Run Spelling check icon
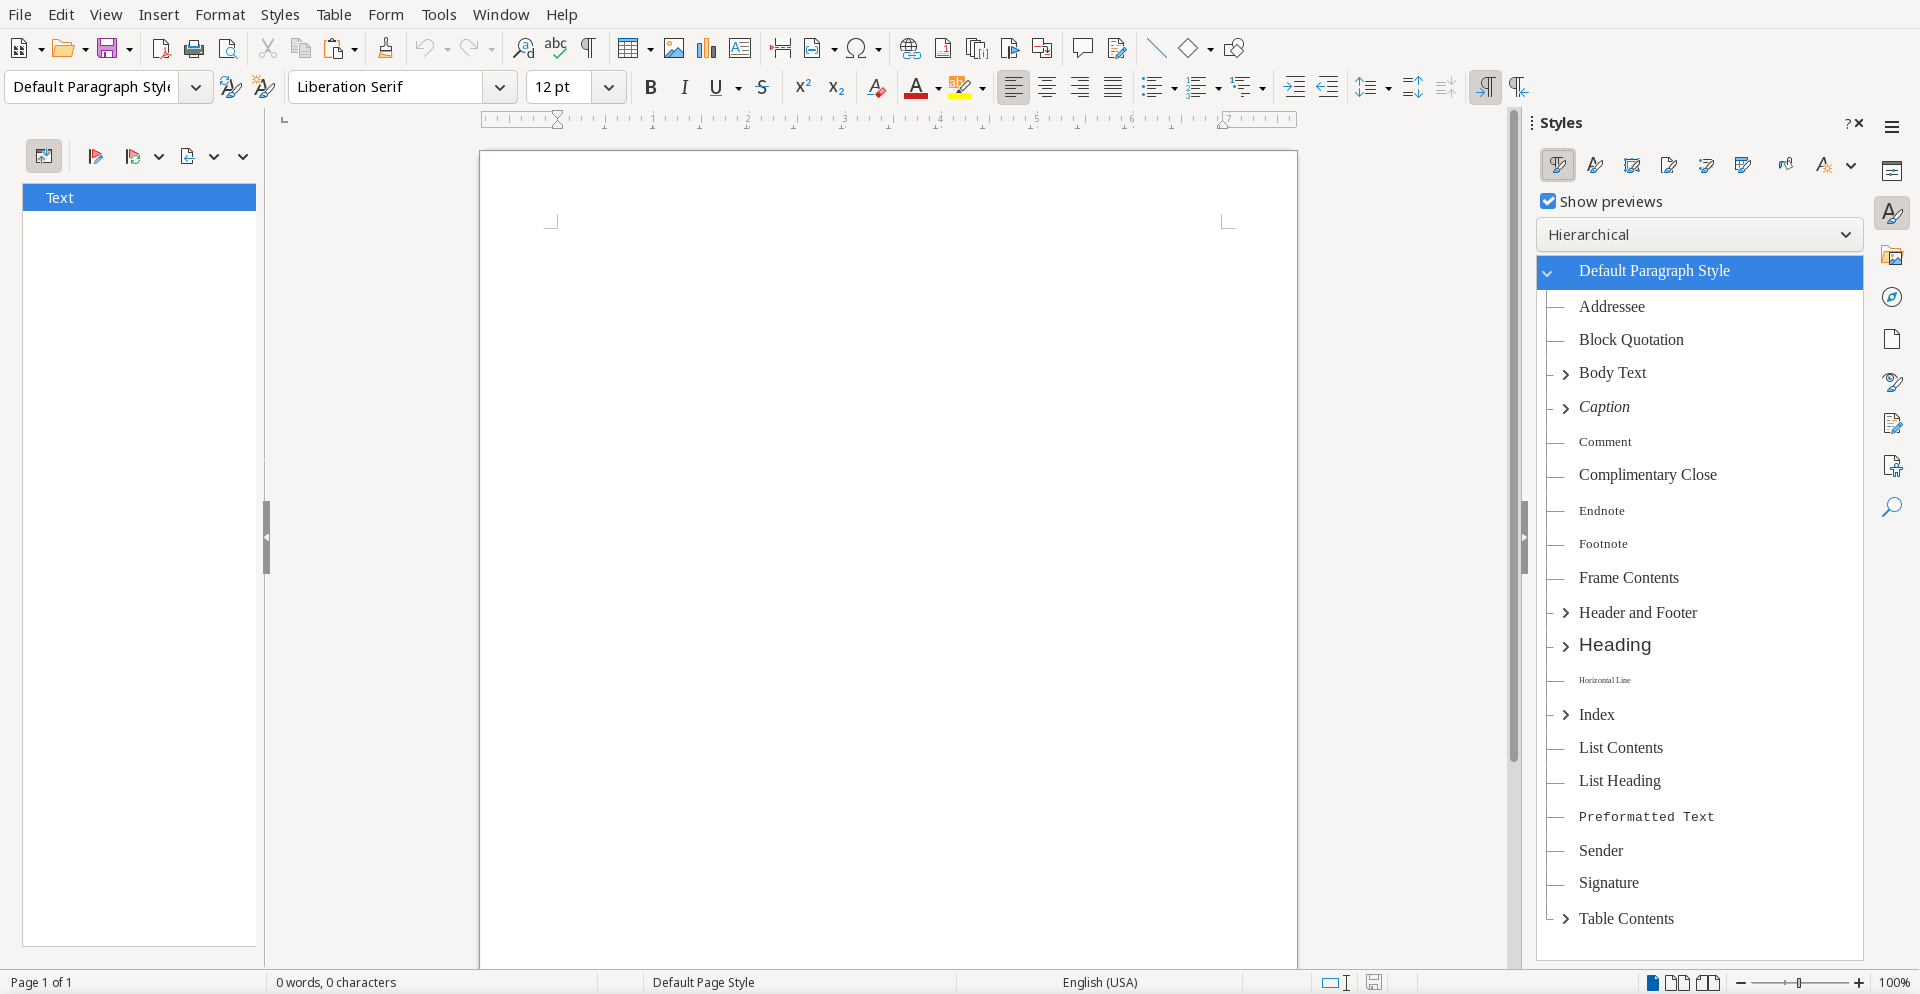1920x994 pixels. pos(556,48)
